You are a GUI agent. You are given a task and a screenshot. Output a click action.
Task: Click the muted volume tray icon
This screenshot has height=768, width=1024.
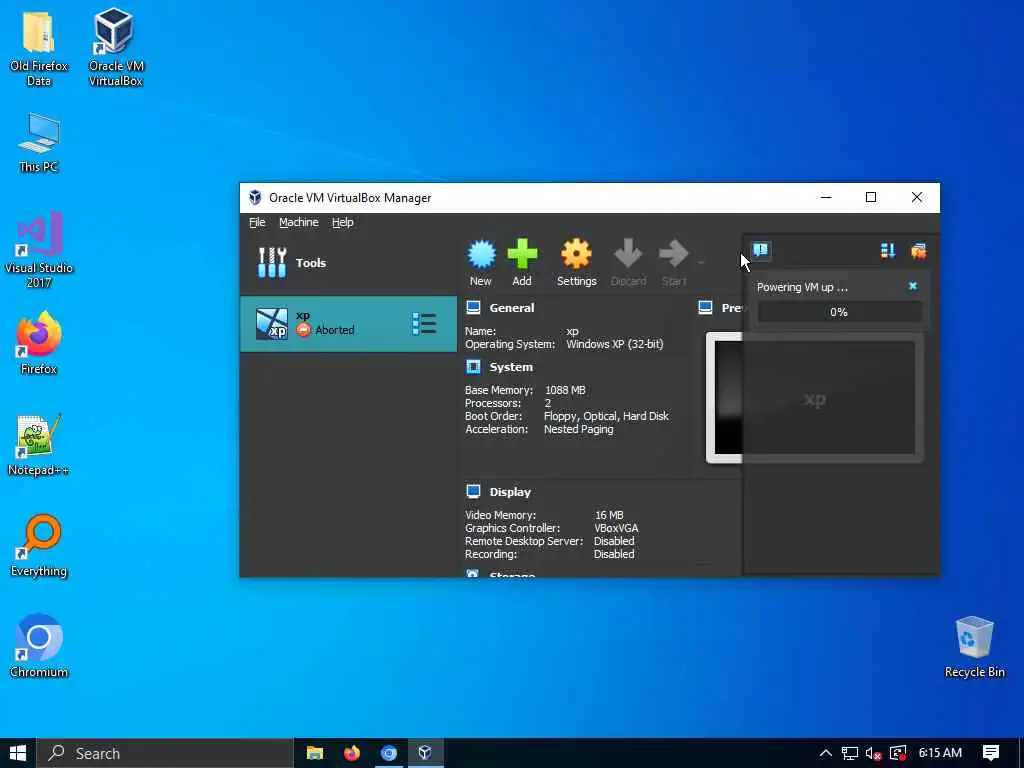pyautogui.click(x=873, y=754)
